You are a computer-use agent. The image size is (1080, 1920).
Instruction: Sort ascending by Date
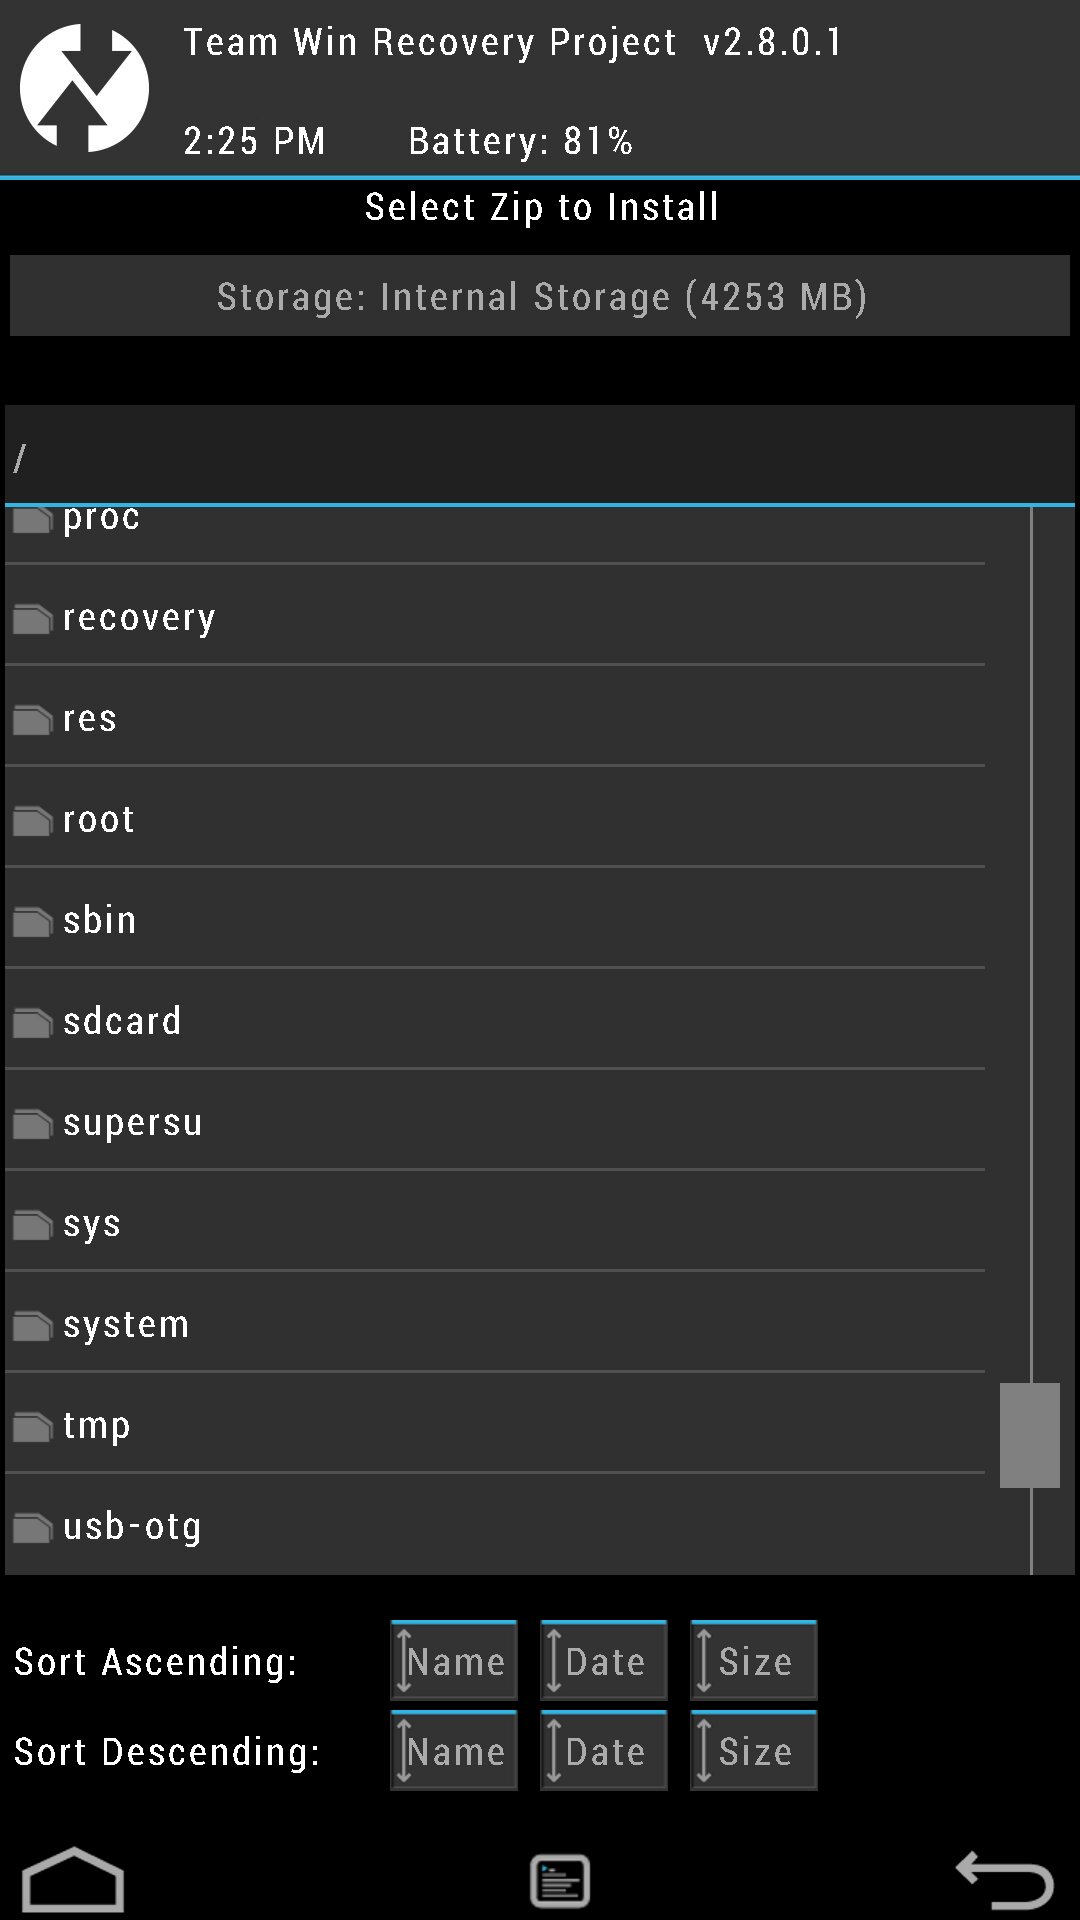coord(604,1660)
